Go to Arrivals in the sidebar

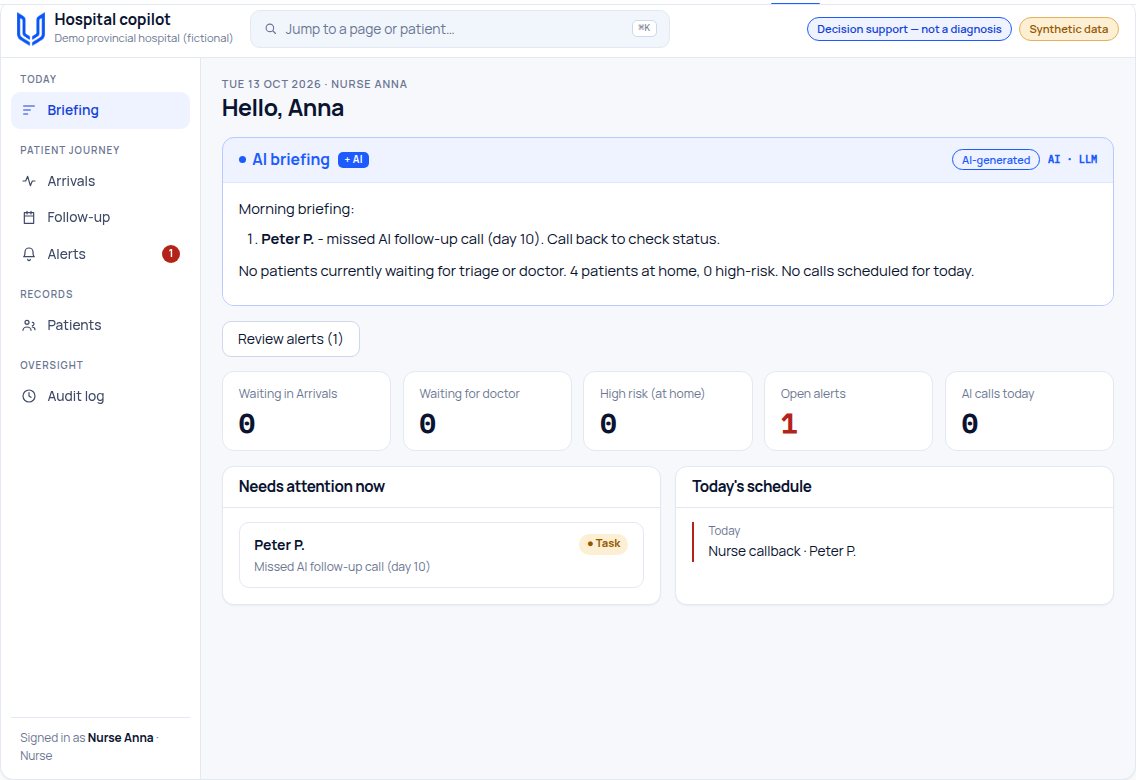point(101,181)
